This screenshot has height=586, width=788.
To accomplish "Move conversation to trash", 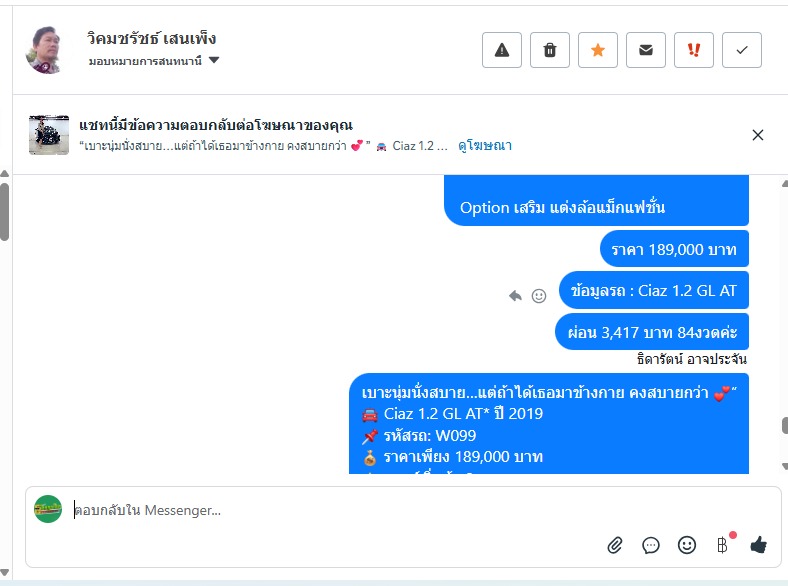I will (550, 50).
